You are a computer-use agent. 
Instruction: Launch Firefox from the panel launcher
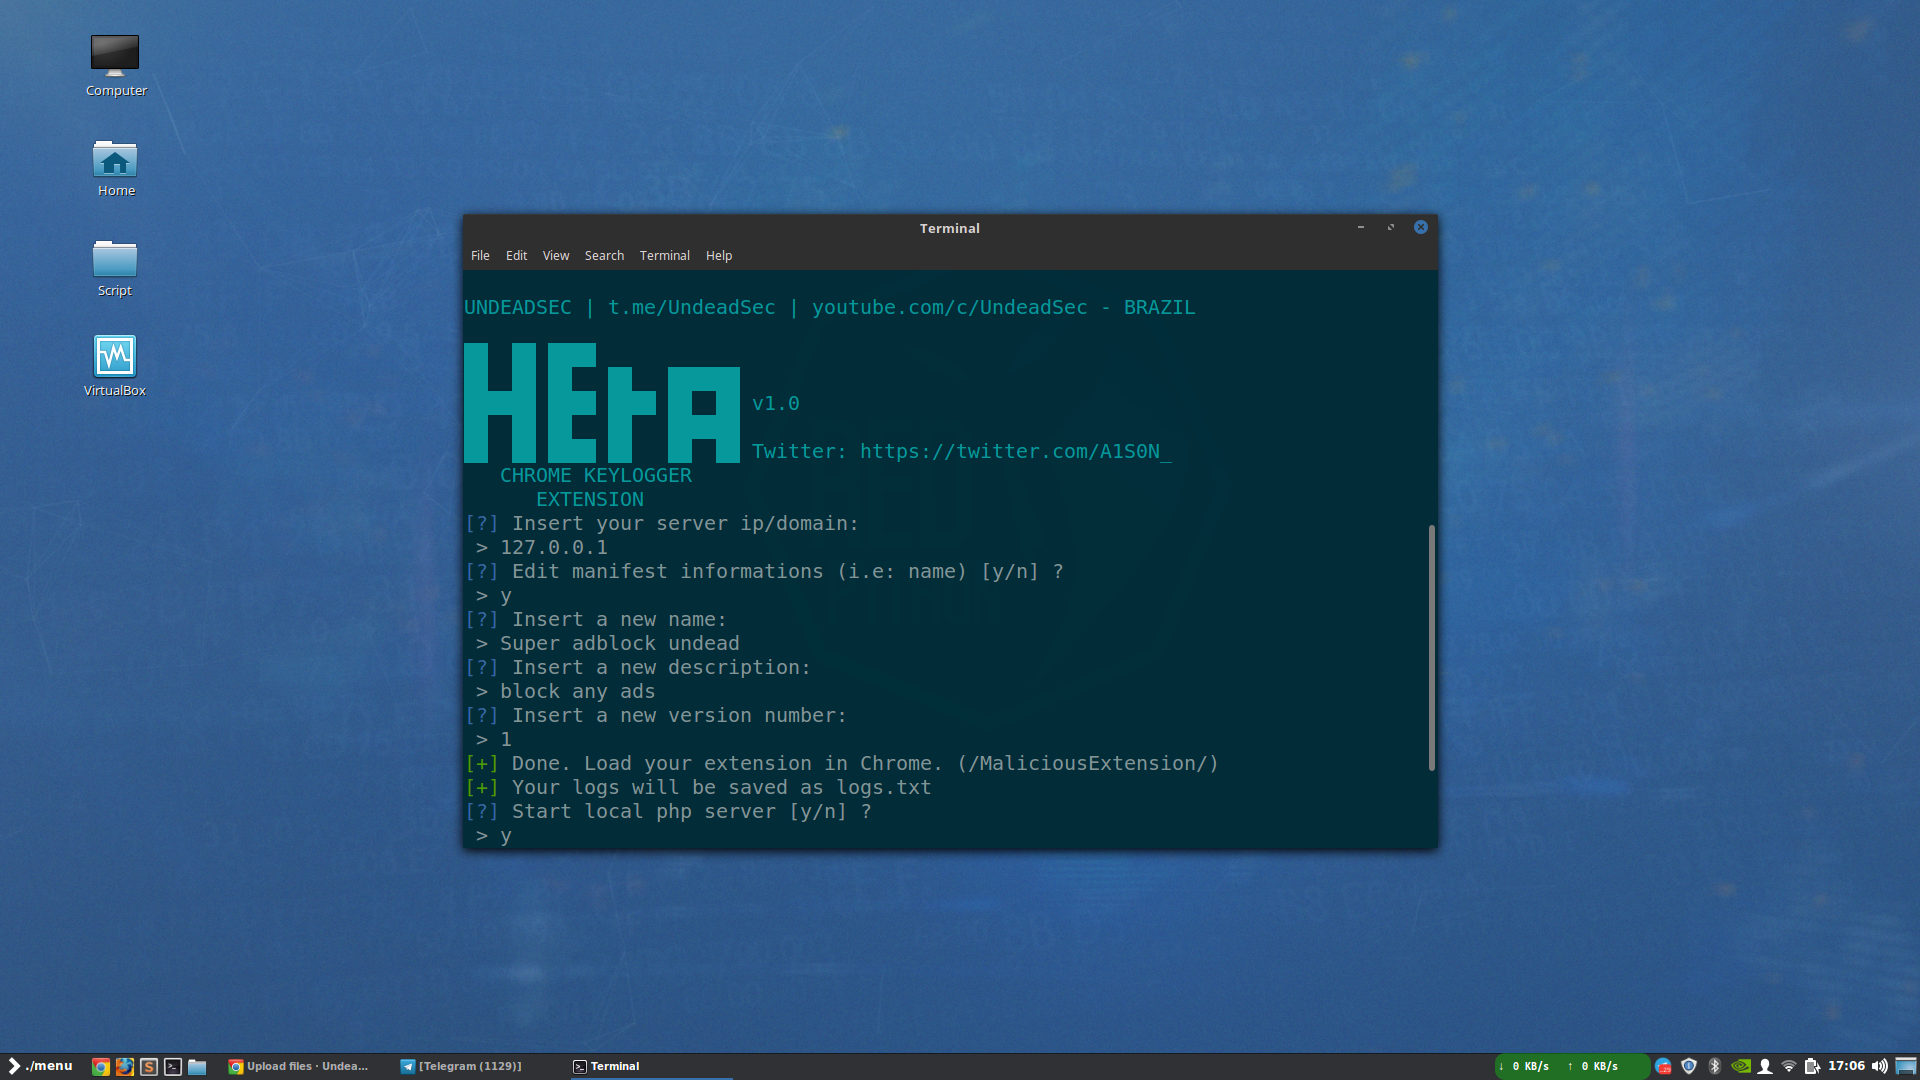tap(124, 1067)
